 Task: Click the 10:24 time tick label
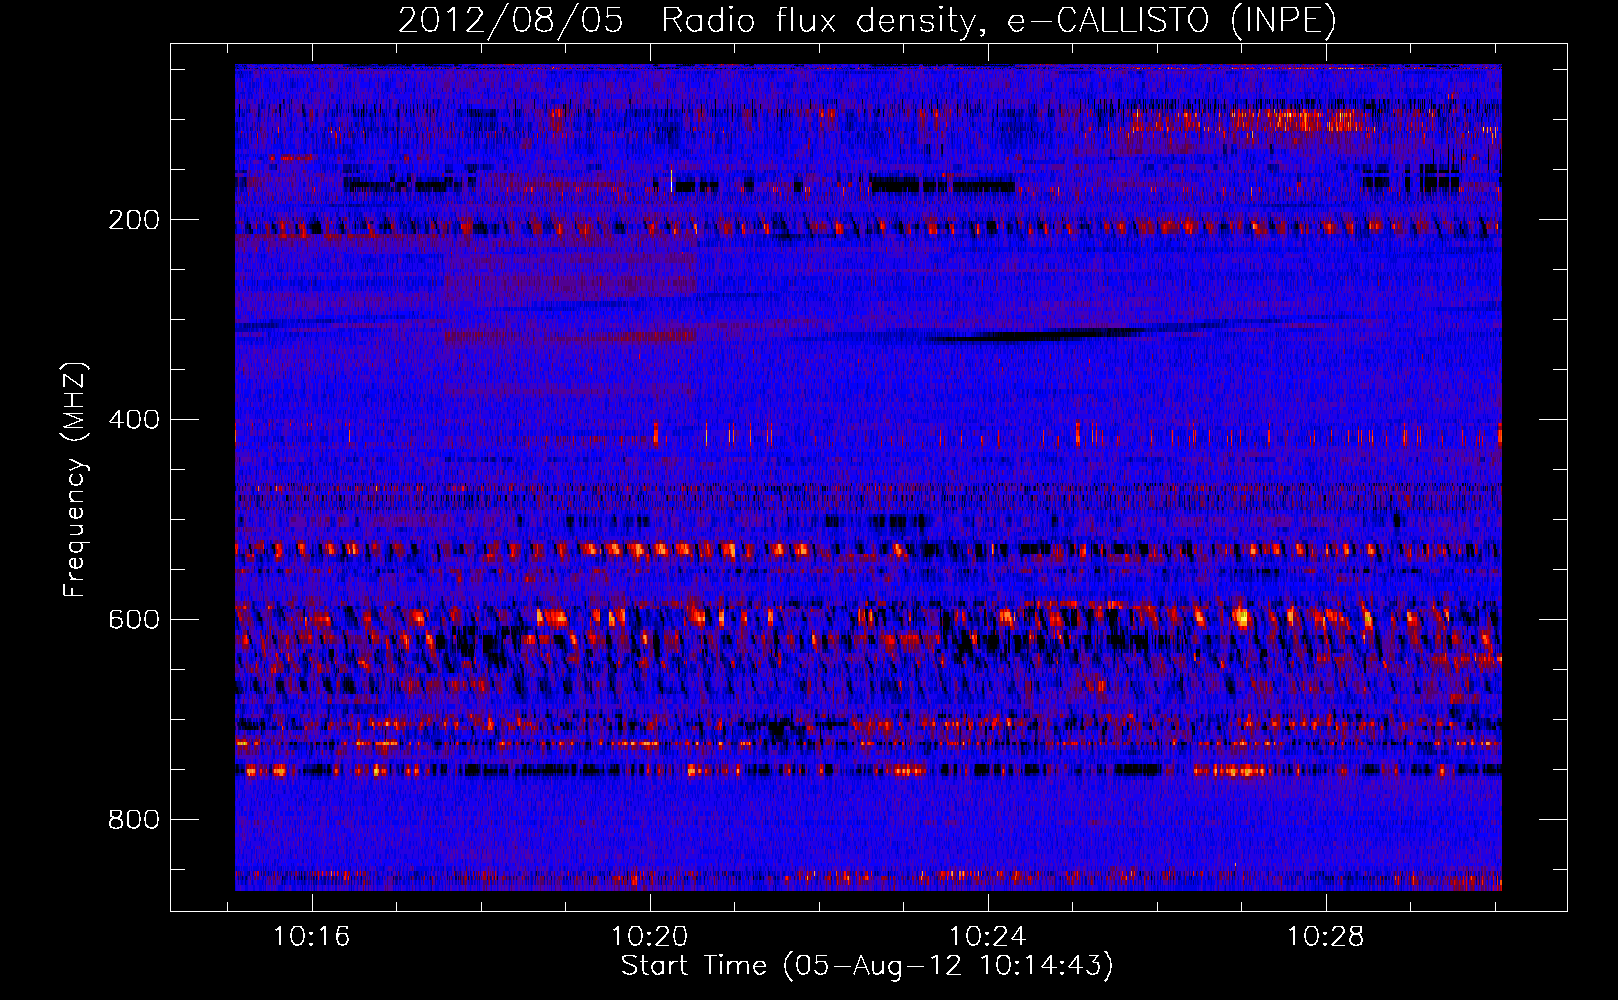coord(988,937)
